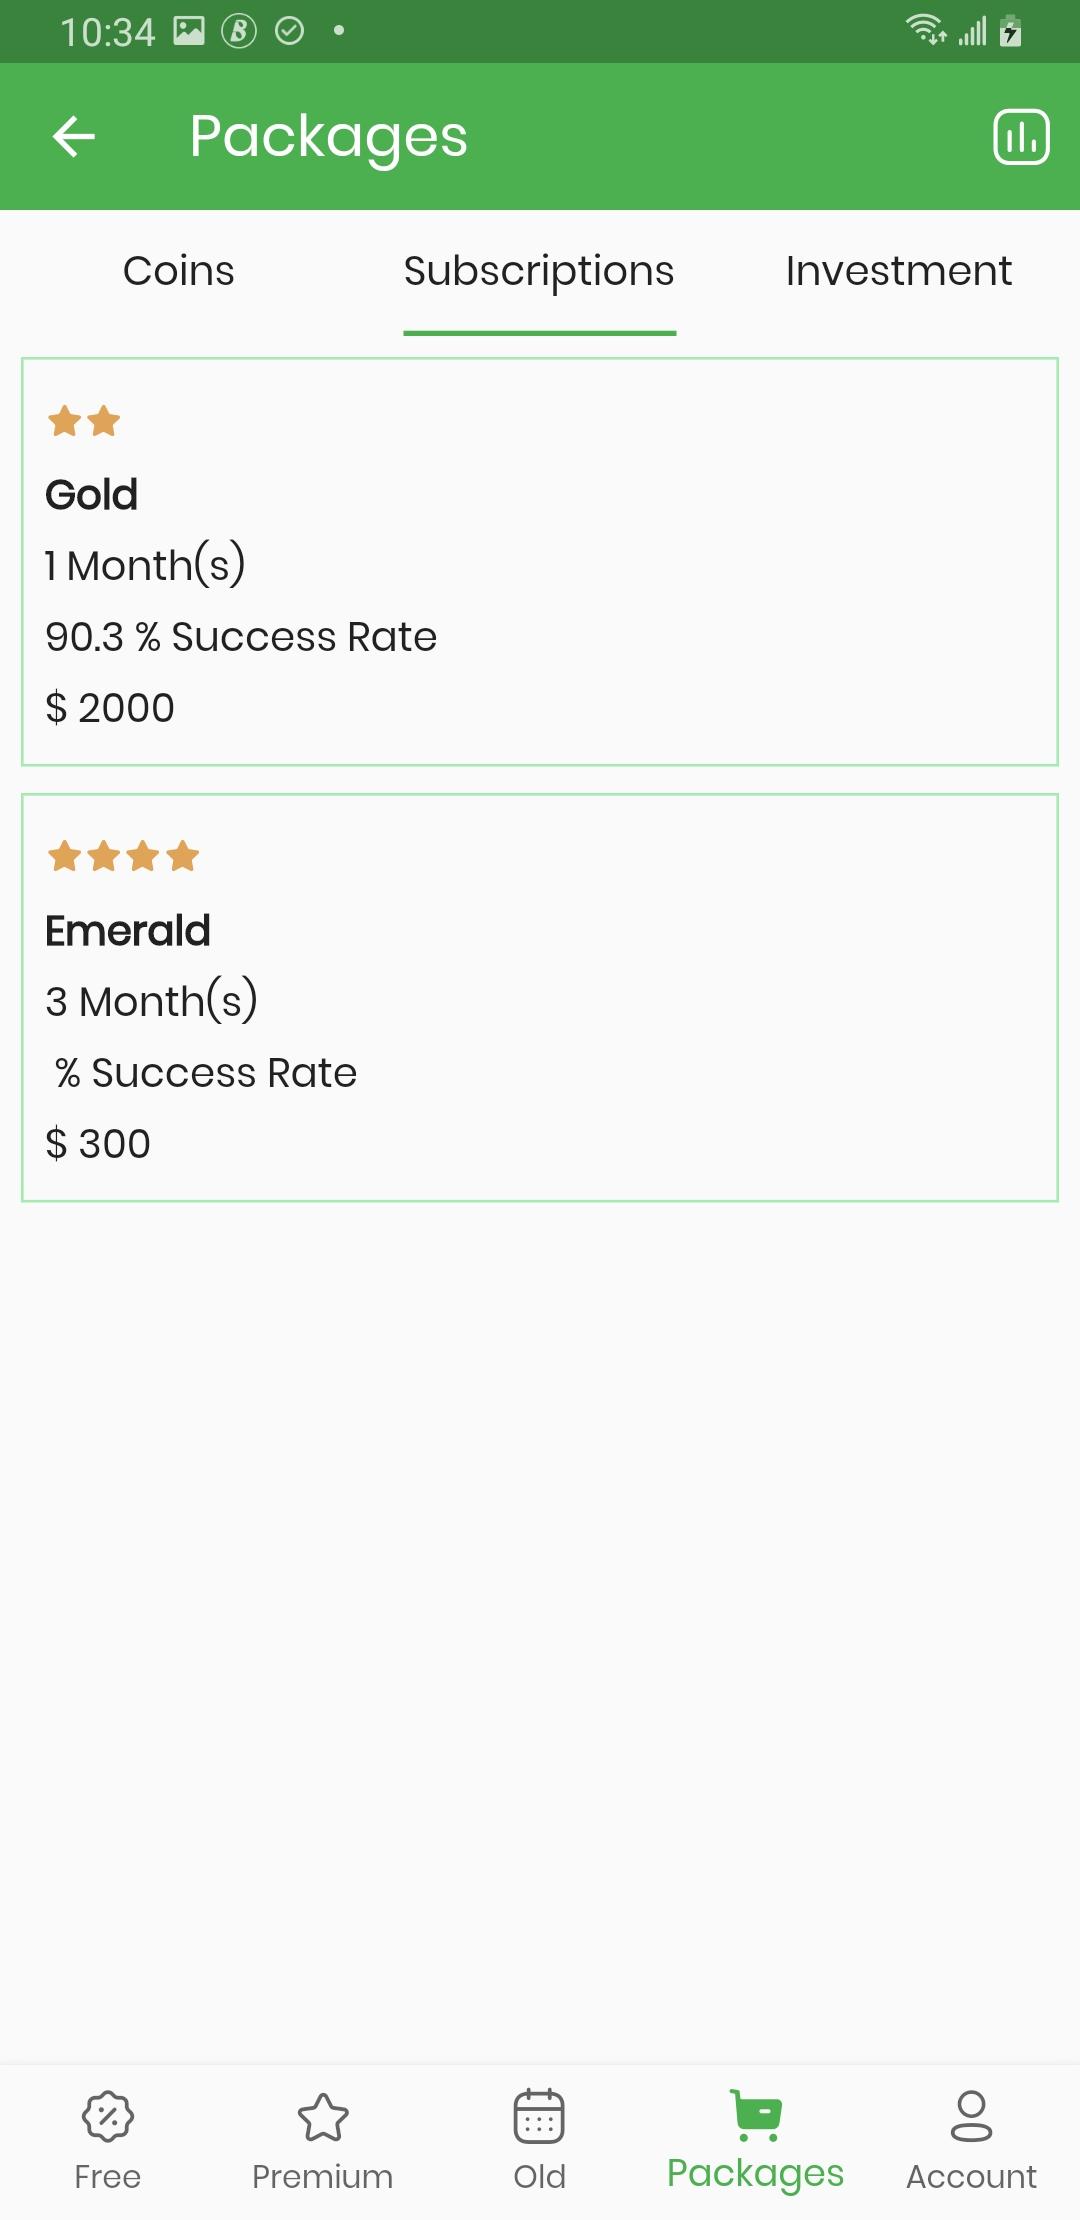Open the Free tips icon
1080x2220 pixels.
pyautogui.click(x=108, y=2116)
